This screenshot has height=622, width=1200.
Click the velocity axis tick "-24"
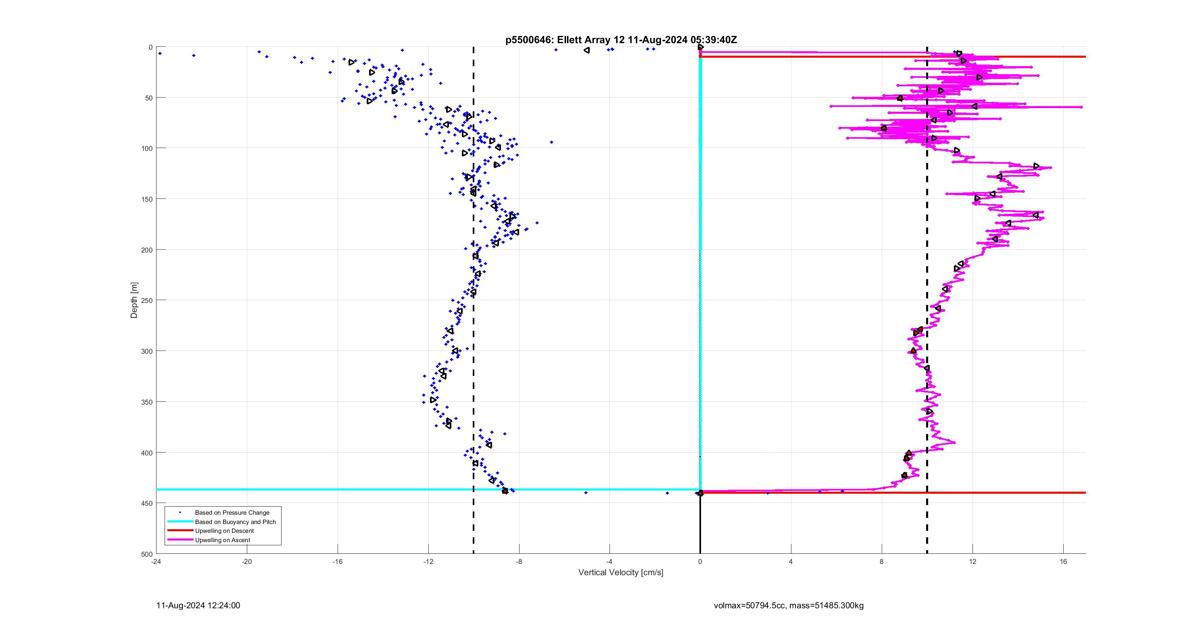(x=156, y=561)
